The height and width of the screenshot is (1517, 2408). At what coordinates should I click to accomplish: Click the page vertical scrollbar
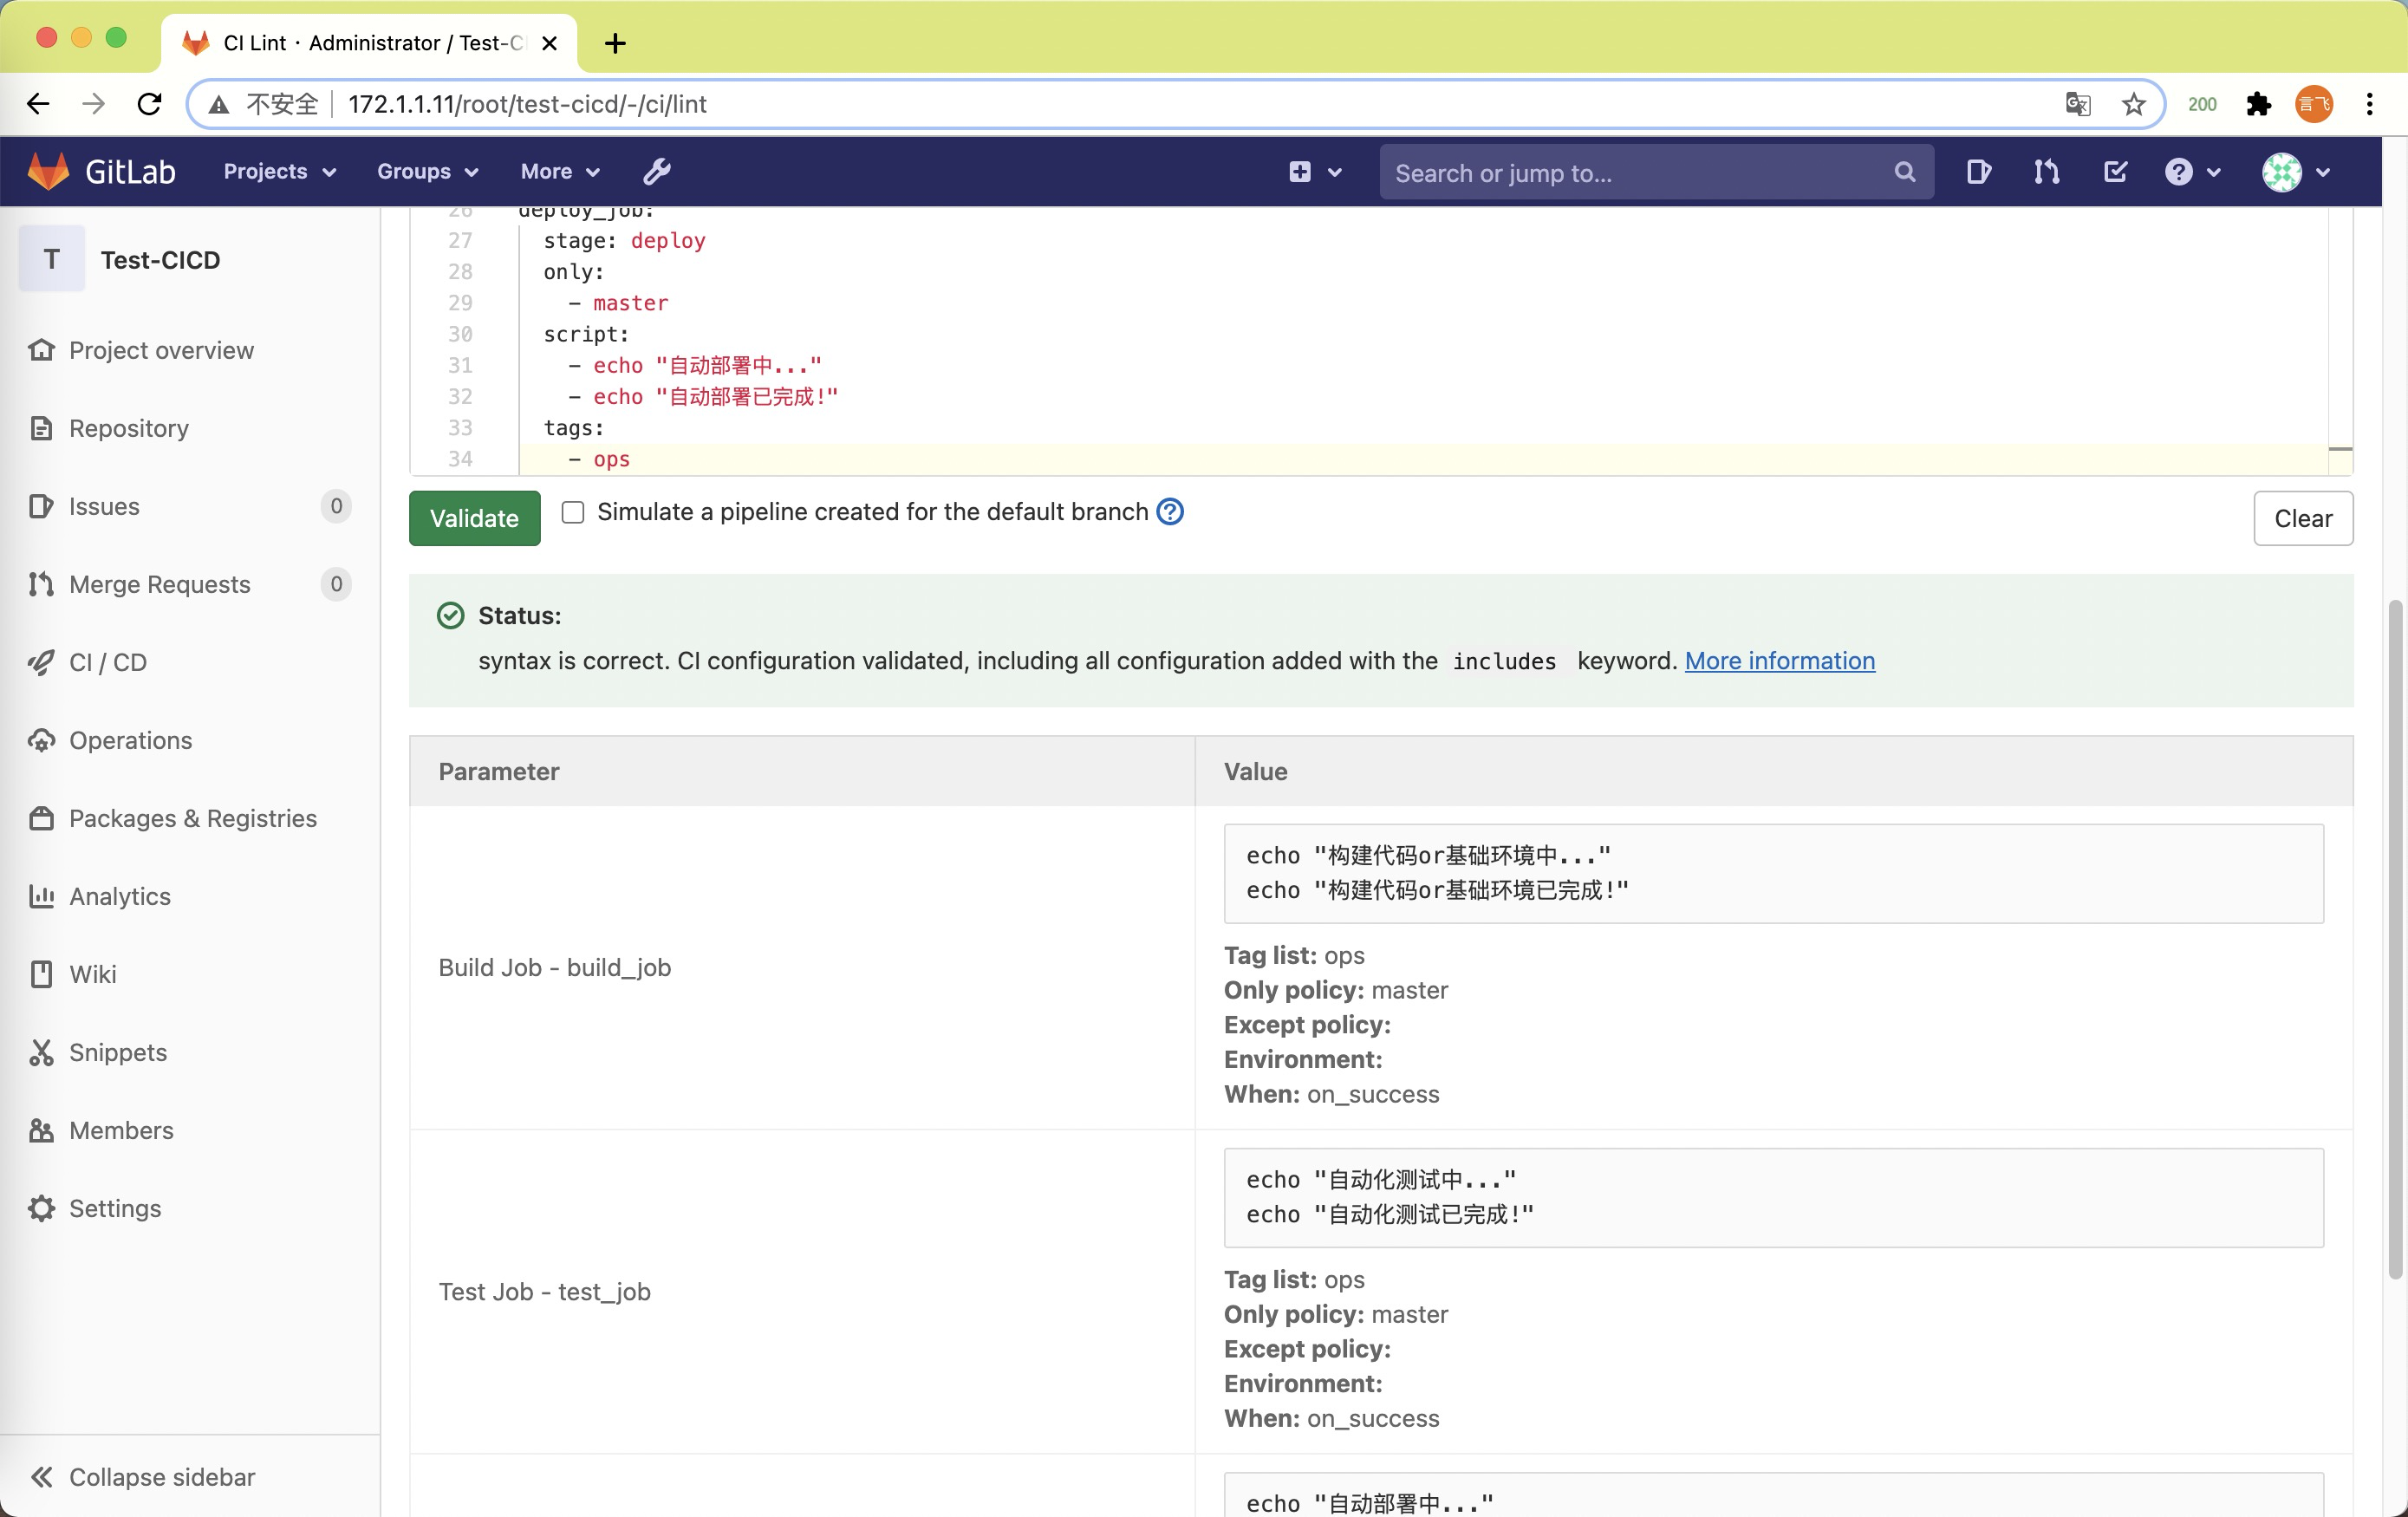pyautogui.click(x=2394, y=940)
